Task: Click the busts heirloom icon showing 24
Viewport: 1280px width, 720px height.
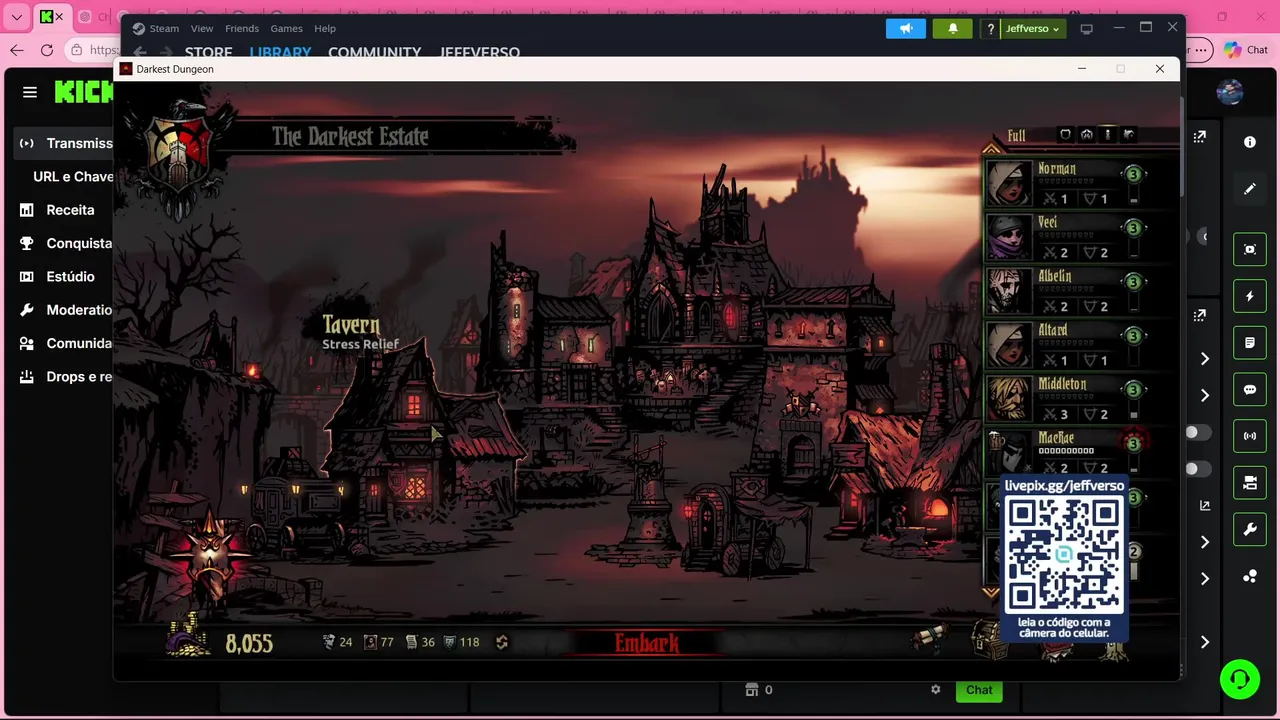Action: [329, 642]
